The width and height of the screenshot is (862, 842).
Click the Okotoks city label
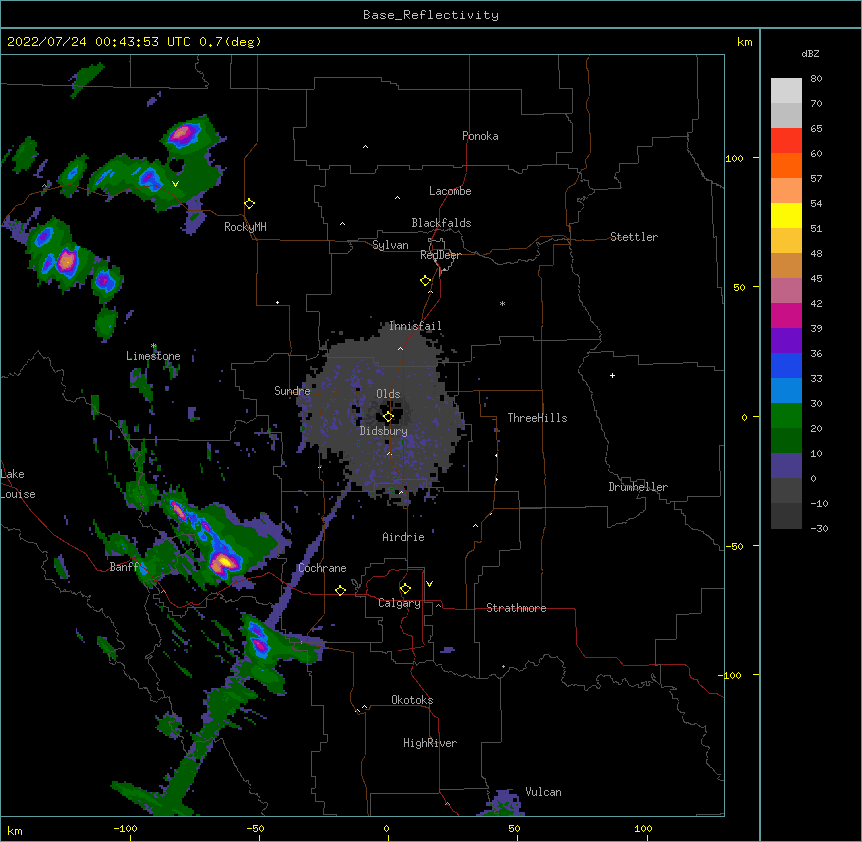coord(412,700)
